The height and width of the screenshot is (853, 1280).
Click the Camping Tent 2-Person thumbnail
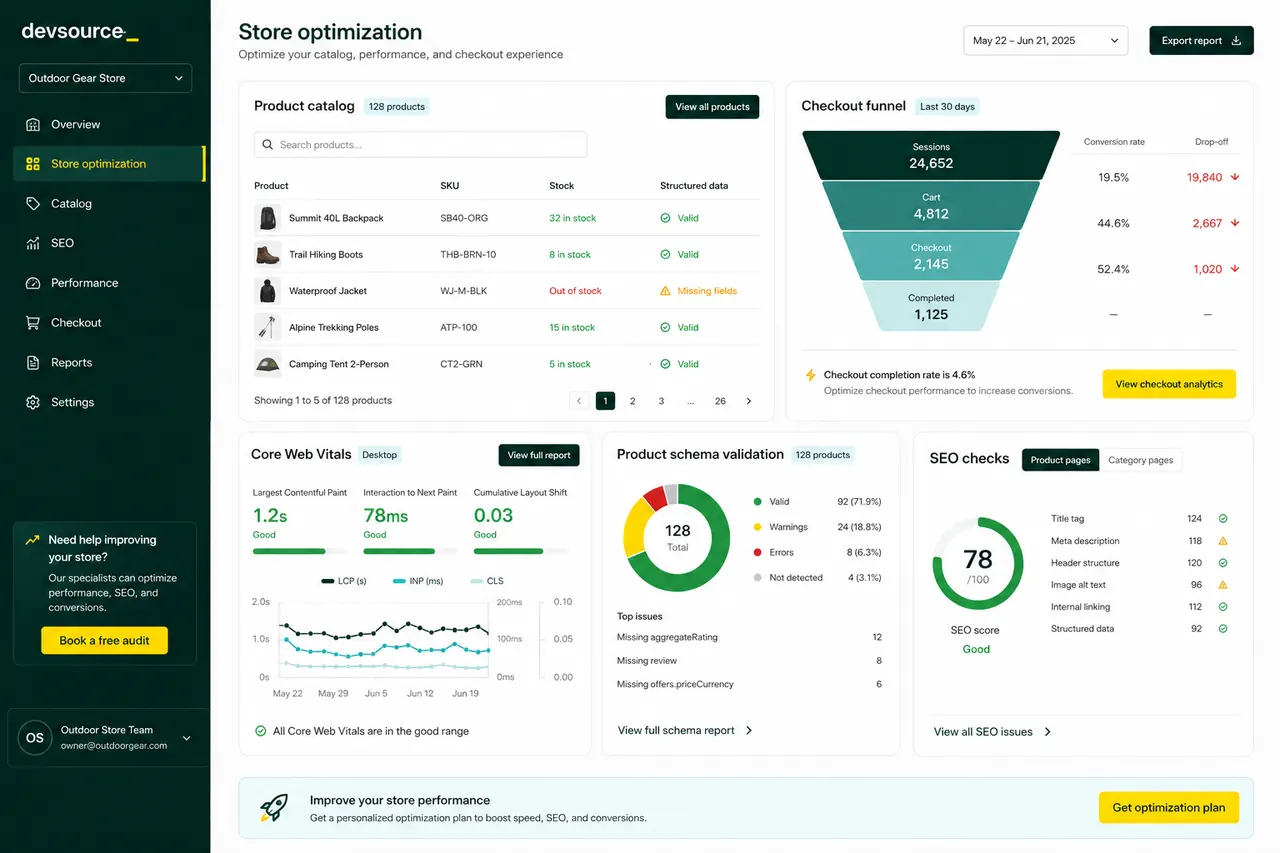[x=267, y=364]
